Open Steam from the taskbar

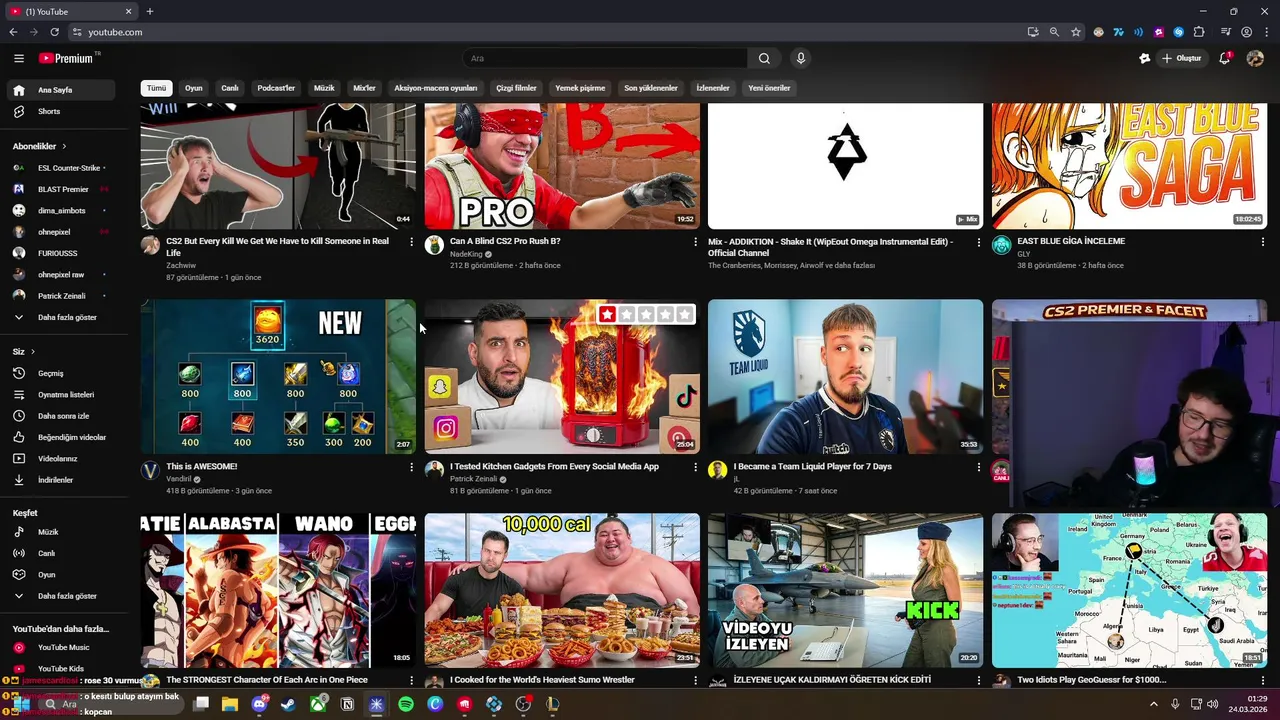click(288, 704)
